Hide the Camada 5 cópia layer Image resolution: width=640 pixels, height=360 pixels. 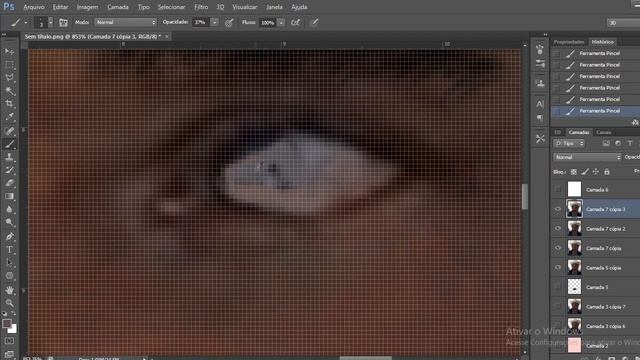click(558, 268)
